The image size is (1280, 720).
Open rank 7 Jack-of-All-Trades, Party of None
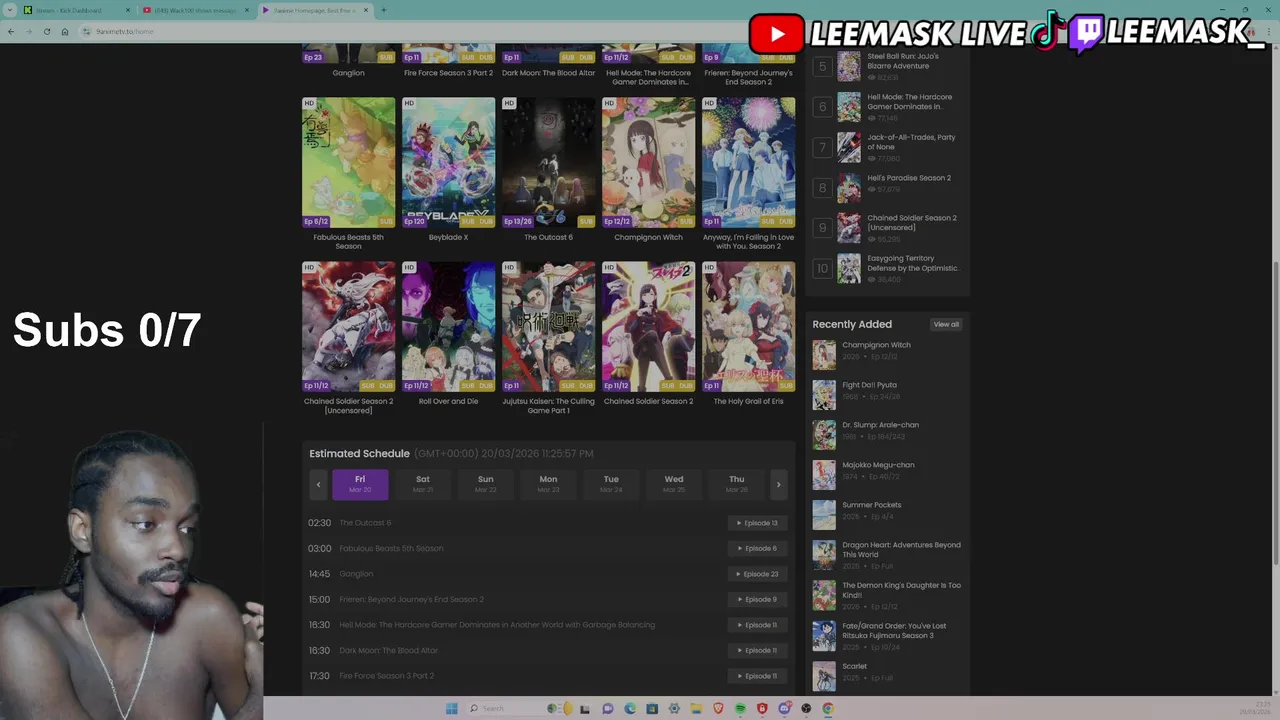pyautogui.click(x=911, y=142)
